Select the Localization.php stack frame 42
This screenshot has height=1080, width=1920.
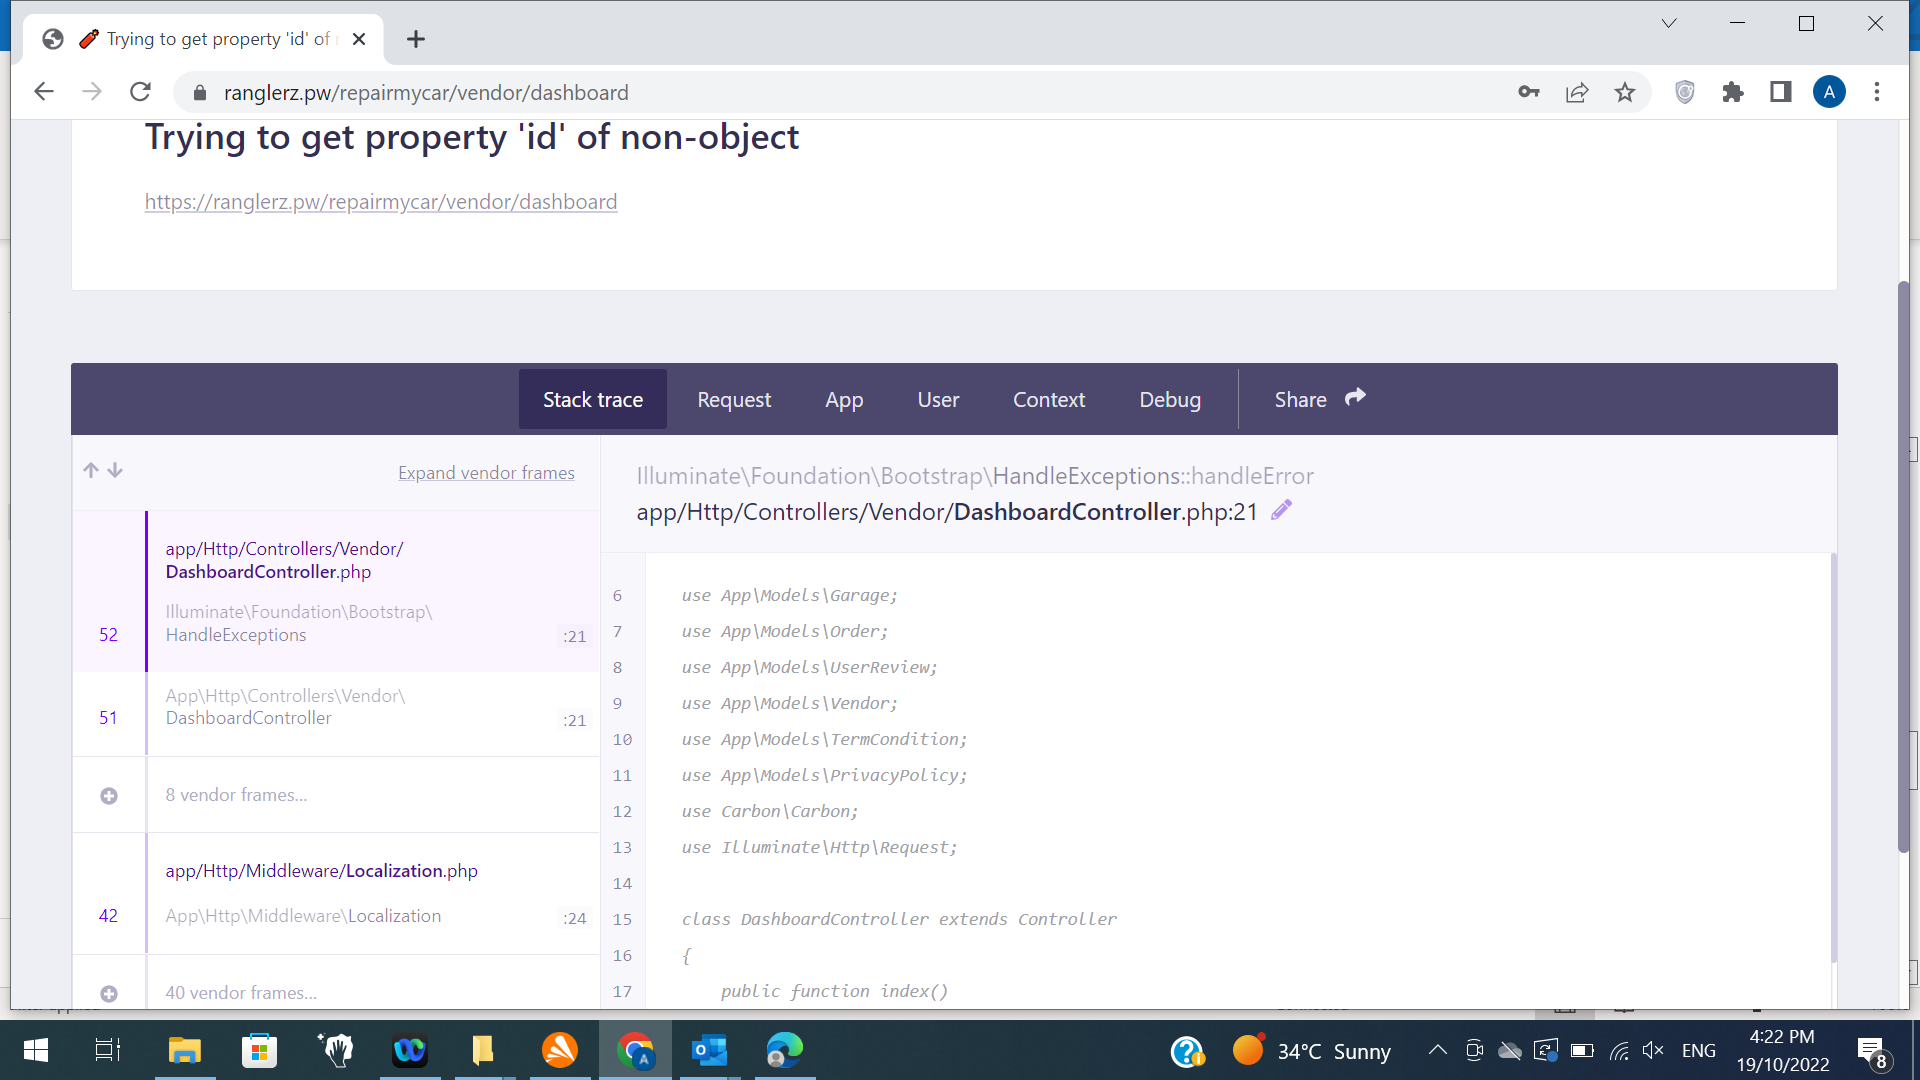point(336,893)
